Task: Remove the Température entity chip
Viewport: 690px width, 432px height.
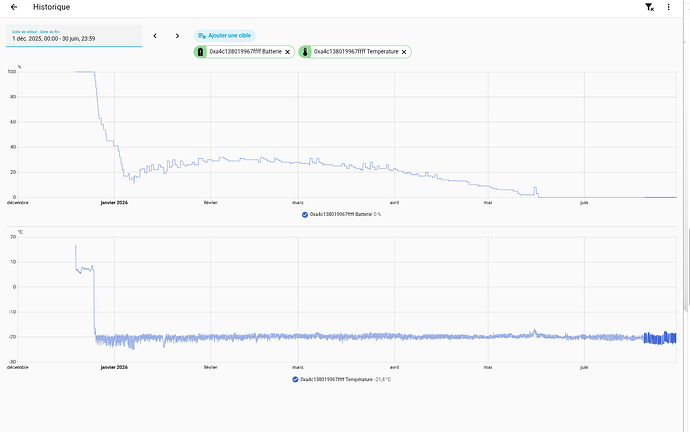Action: (x=404, y=52)
